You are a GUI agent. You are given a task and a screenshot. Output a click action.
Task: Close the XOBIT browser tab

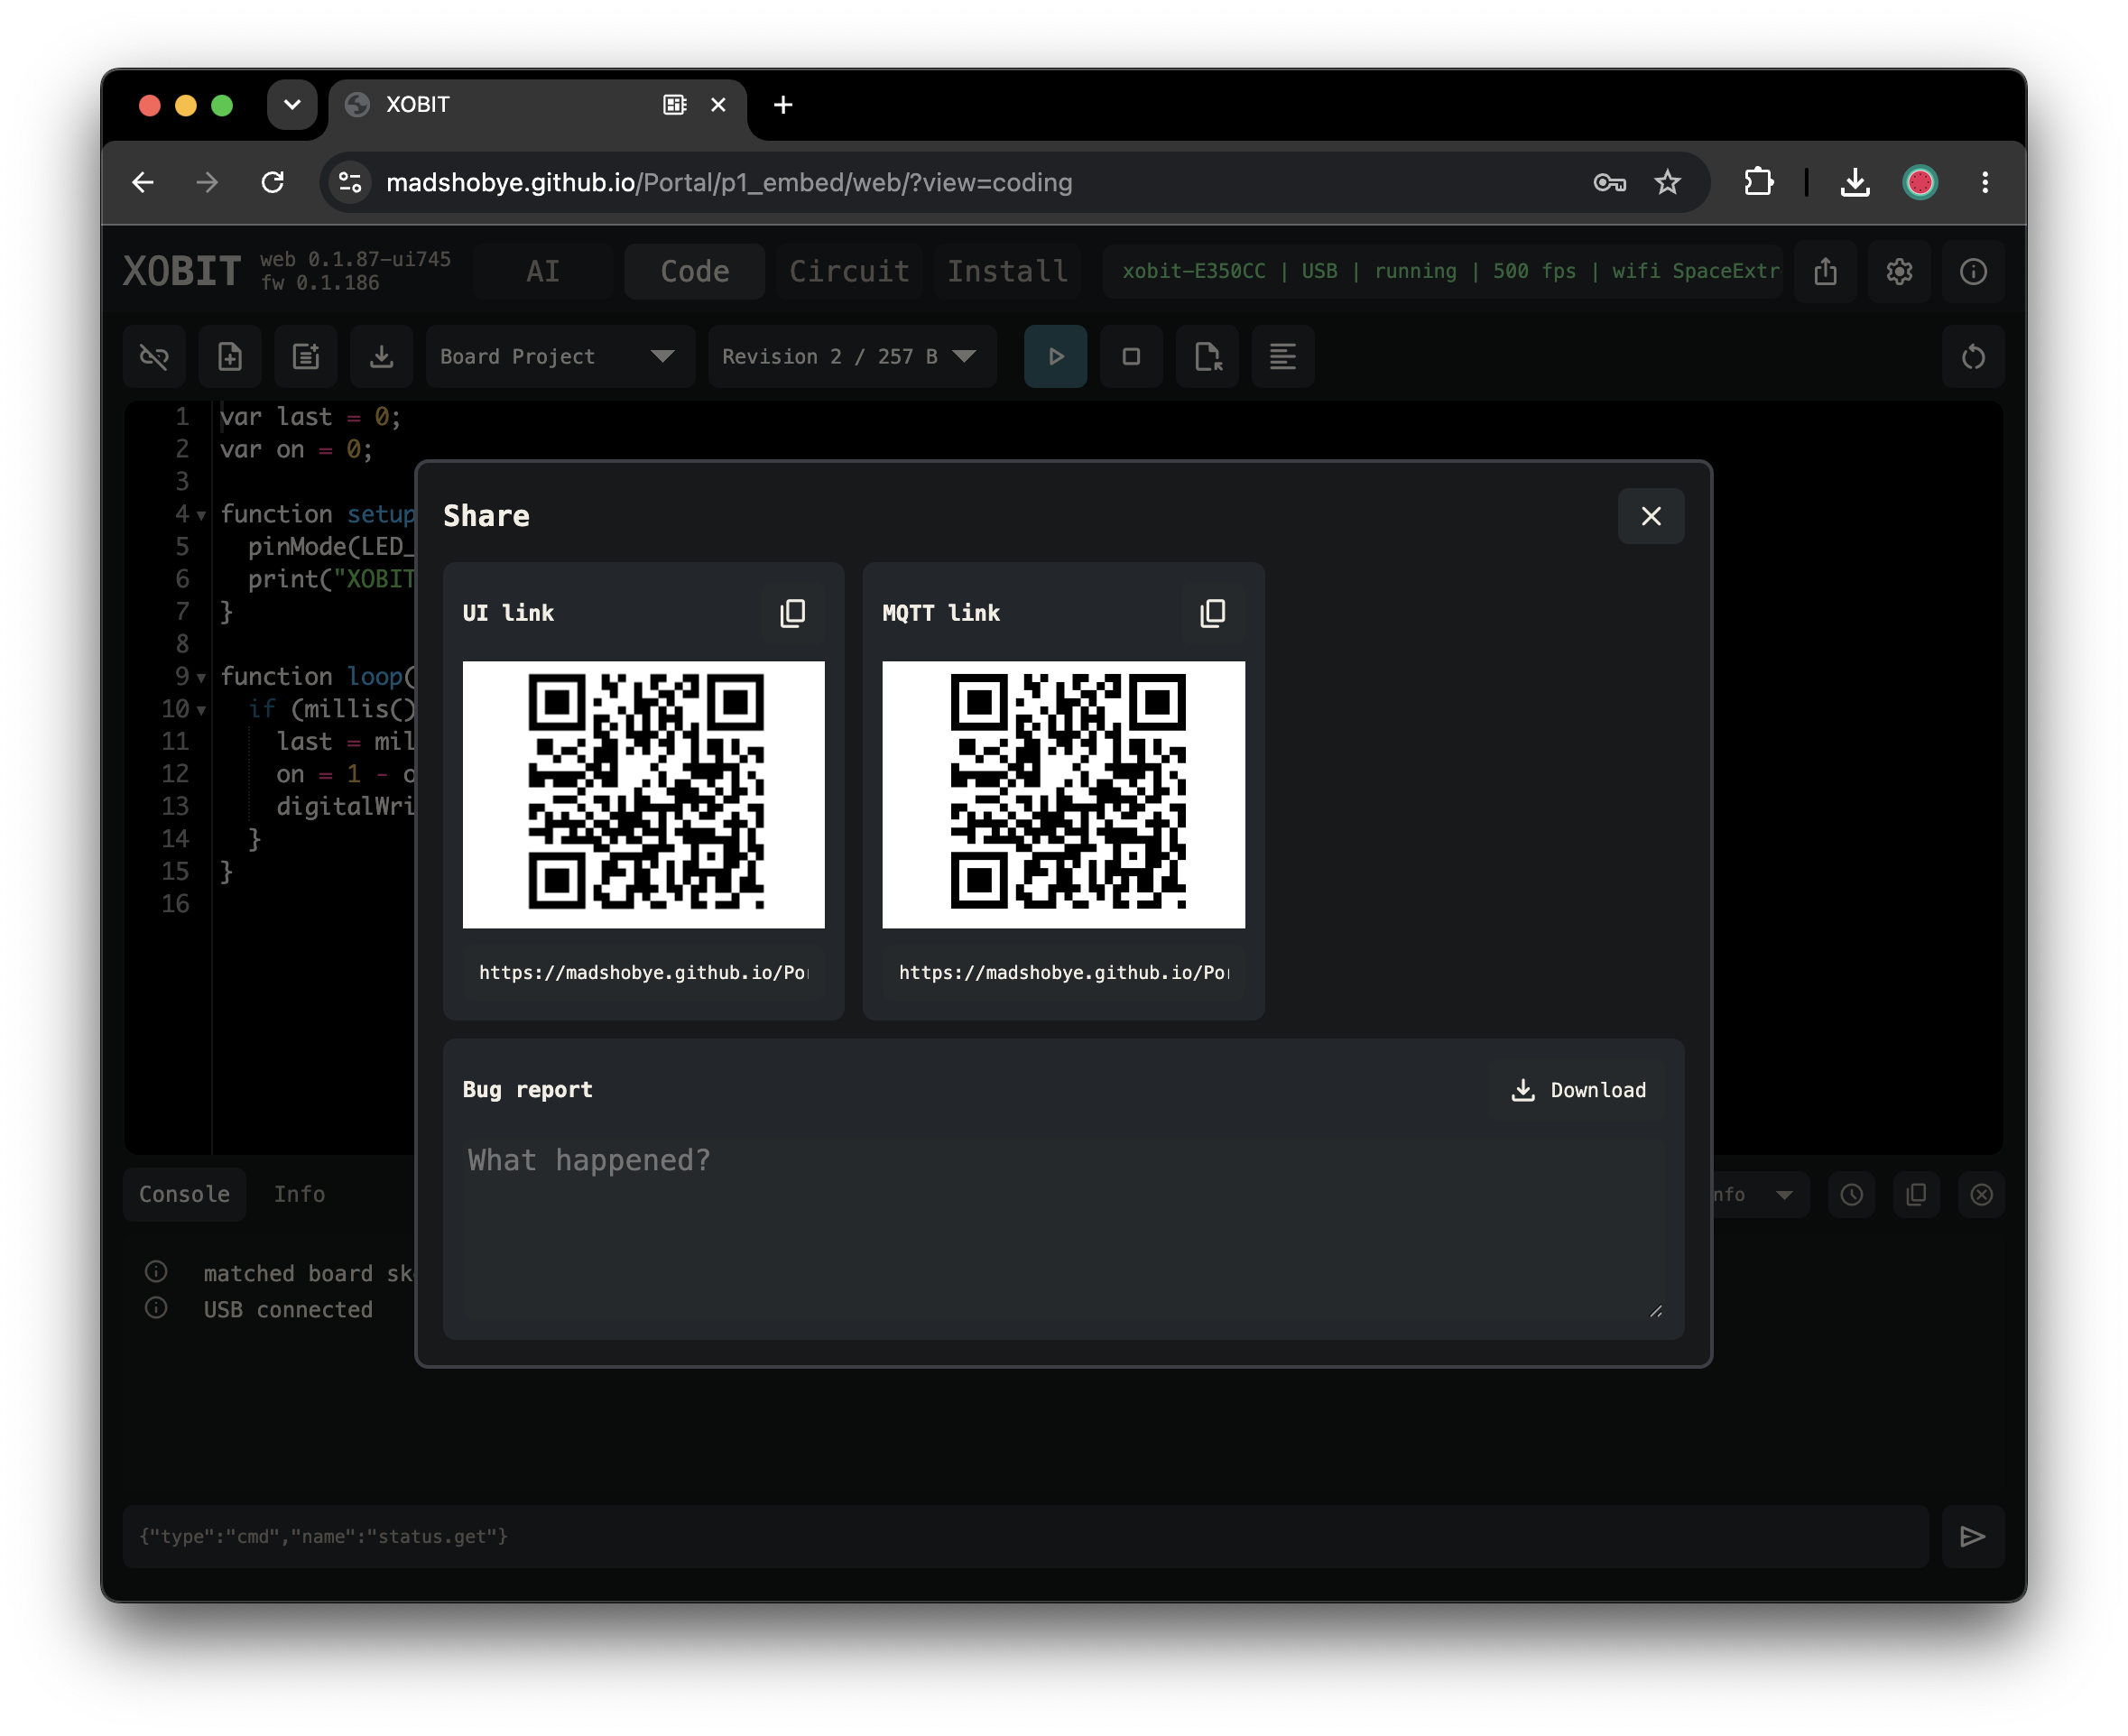(x=718, y=105)
